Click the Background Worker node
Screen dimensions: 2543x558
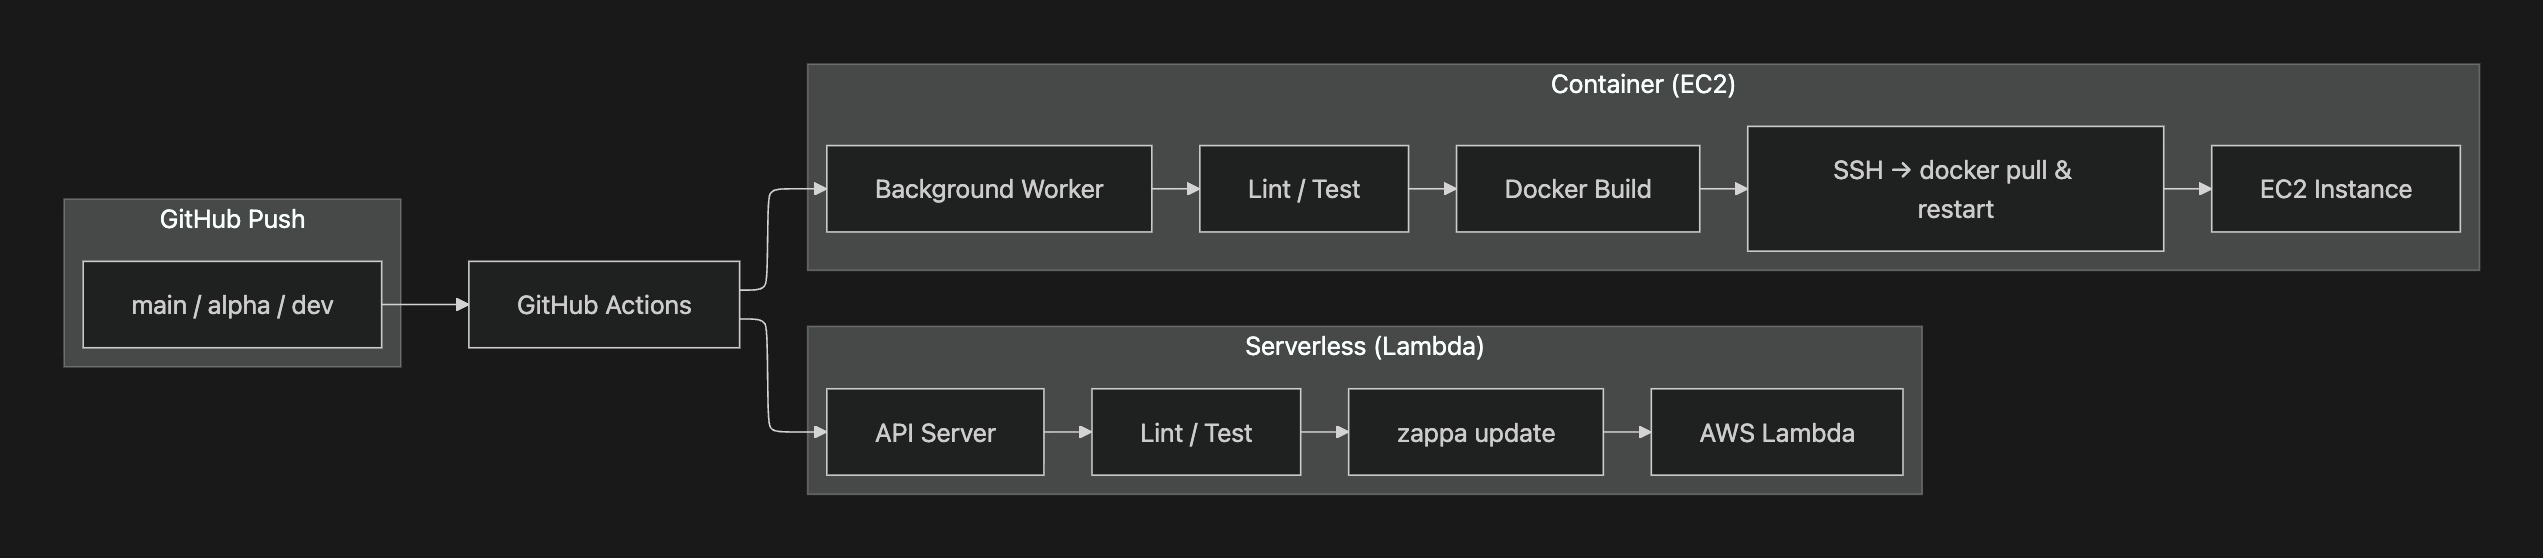tap(988, 189)
